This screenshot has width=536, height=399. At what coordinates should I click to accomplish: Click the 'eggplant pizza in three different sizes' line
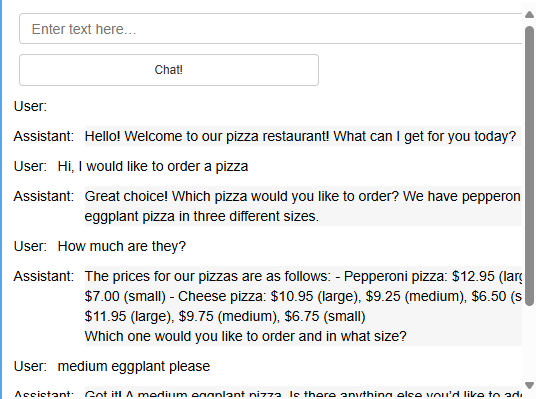point(202,216)
